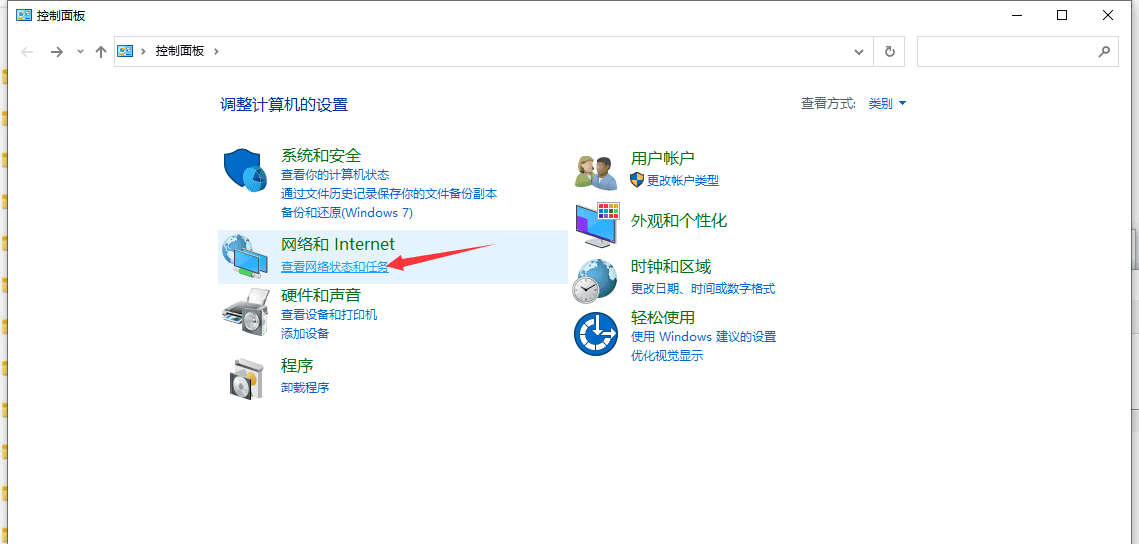
Task: Go up one folder level
Action: point(101,51)
